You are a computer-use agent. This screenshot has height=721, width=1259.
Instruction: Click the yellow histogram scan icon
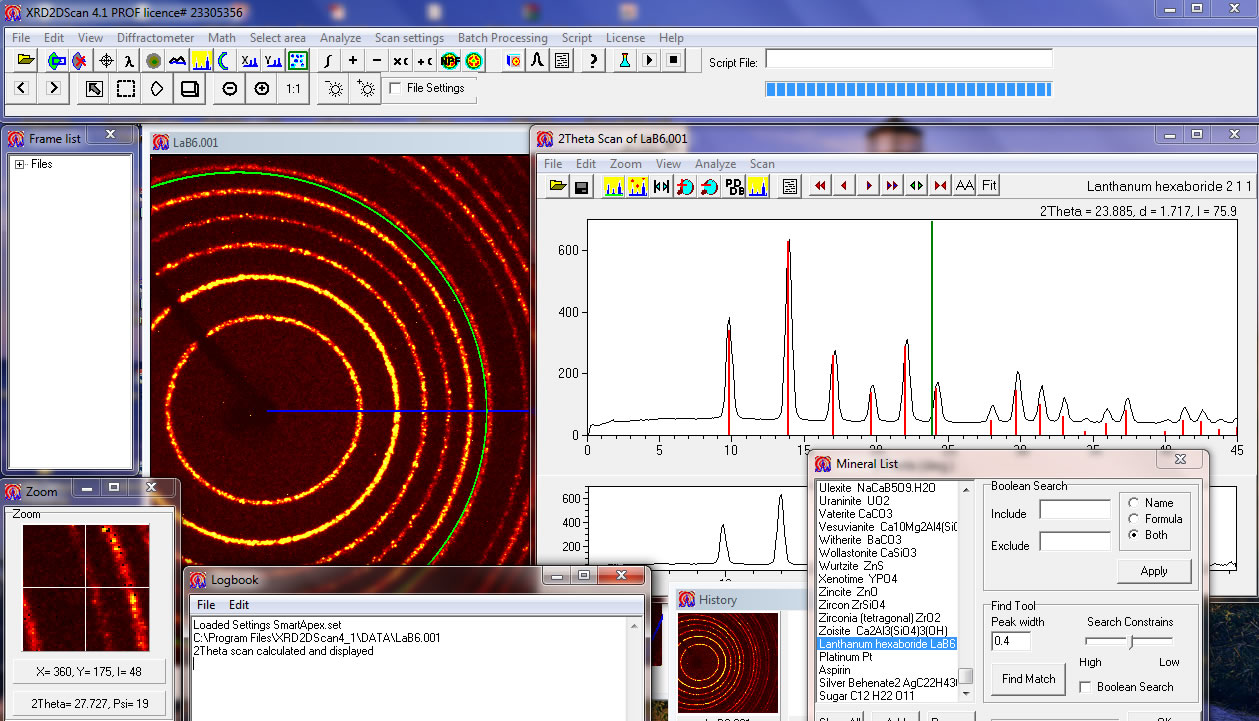tap(201, 61)
